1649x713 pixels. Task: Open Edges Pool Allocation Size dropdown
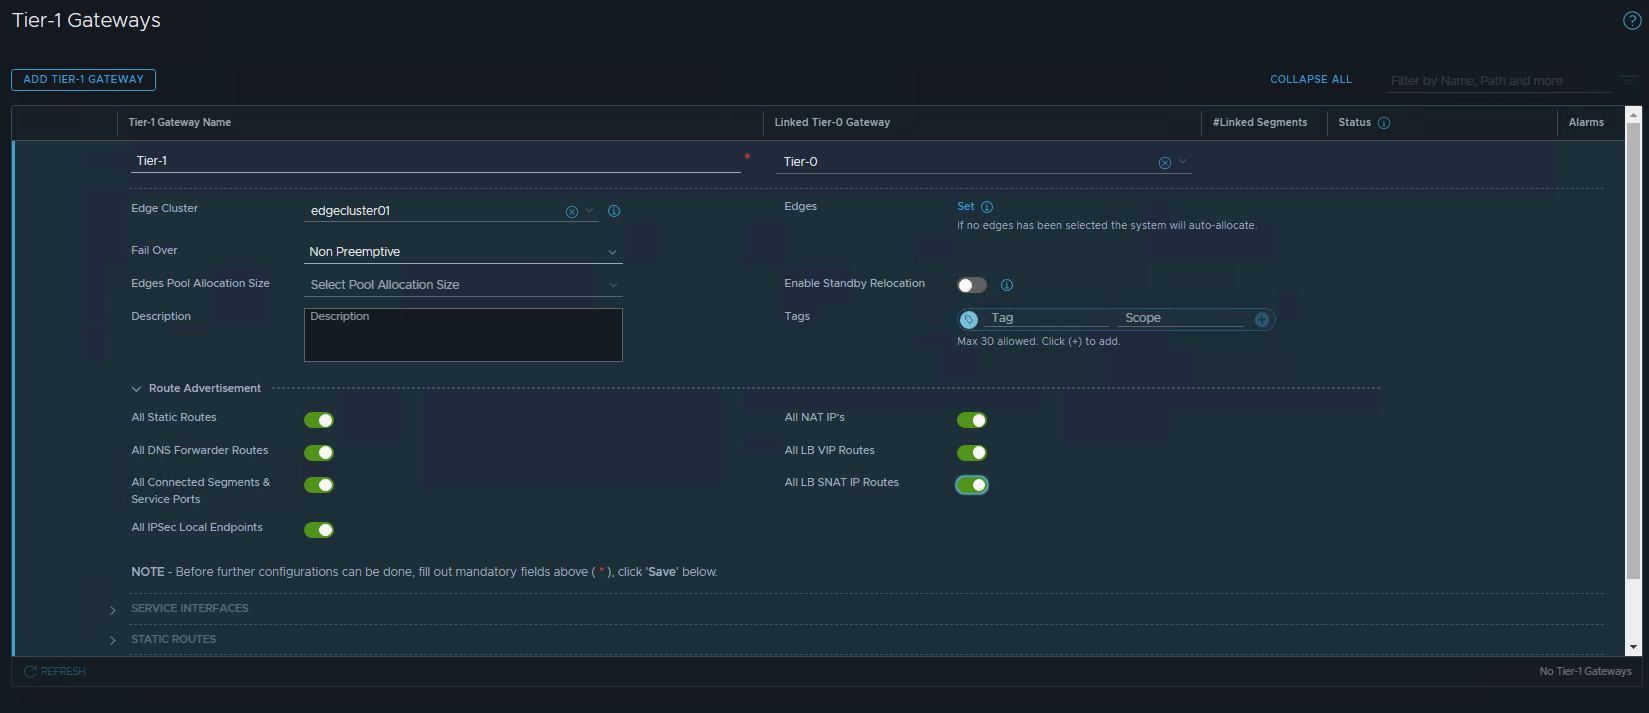tap(463, 285)
